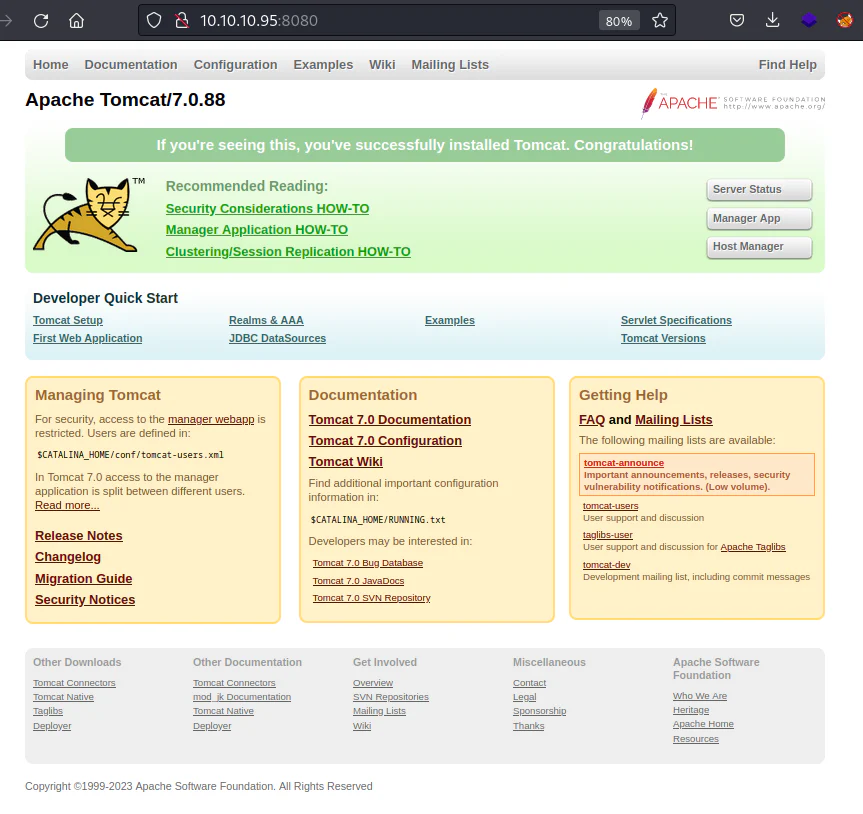Click the Host Manager button
Screen dimensions: 863x814
[759, 247]
